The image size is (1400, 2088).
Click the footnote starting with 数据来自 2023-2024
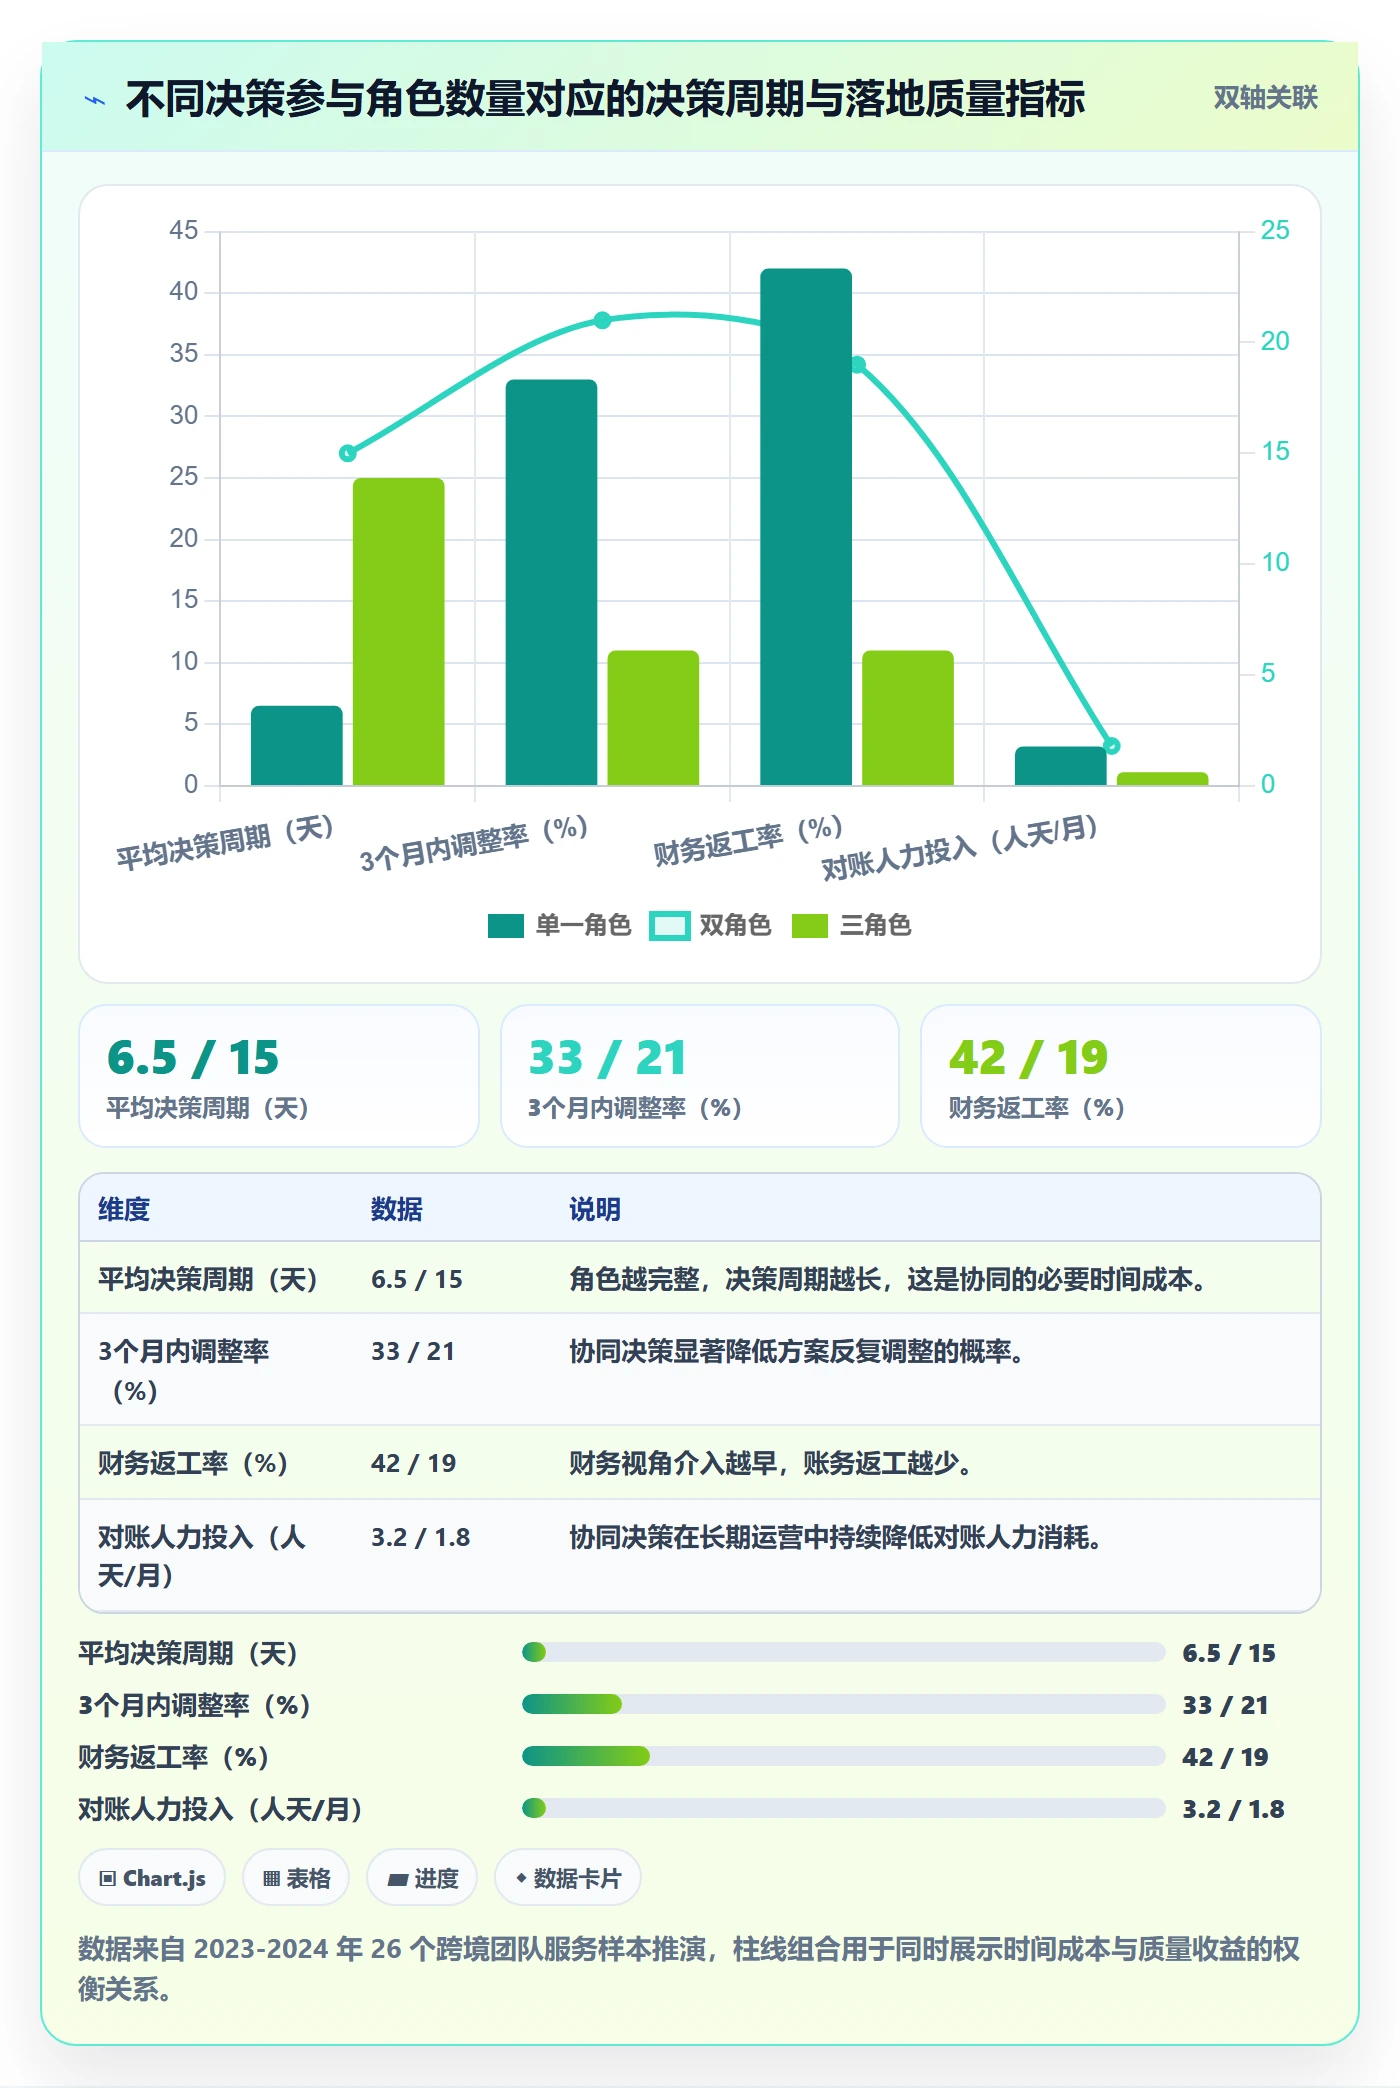pyautogui.click(x=689, y=1968)
